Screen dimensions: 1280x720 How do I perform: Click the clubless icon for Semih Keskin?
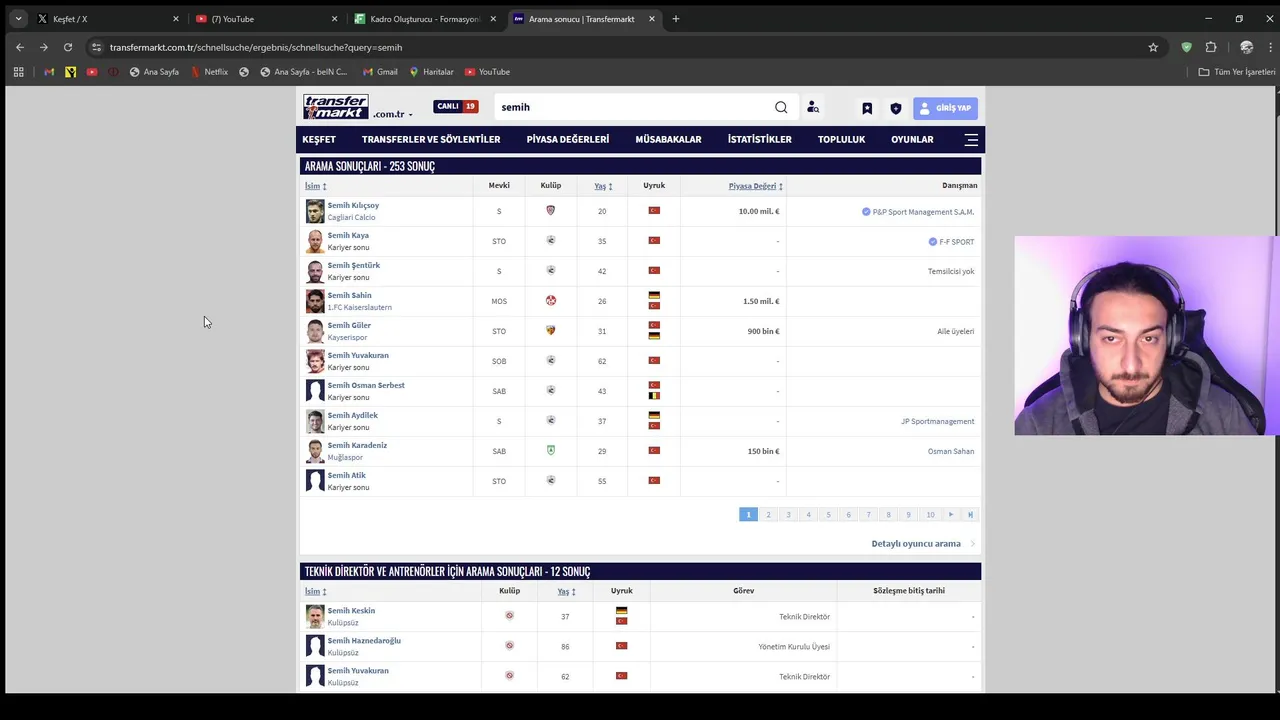pyautogui.click(x=509, y=616)
